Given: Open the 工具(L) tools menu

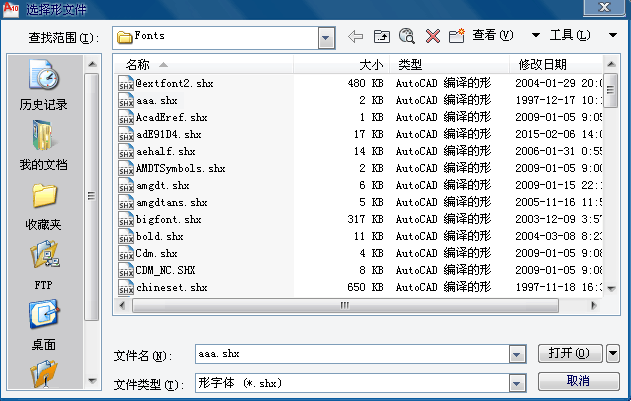Looking at the screenshot, I should (570, 35).
